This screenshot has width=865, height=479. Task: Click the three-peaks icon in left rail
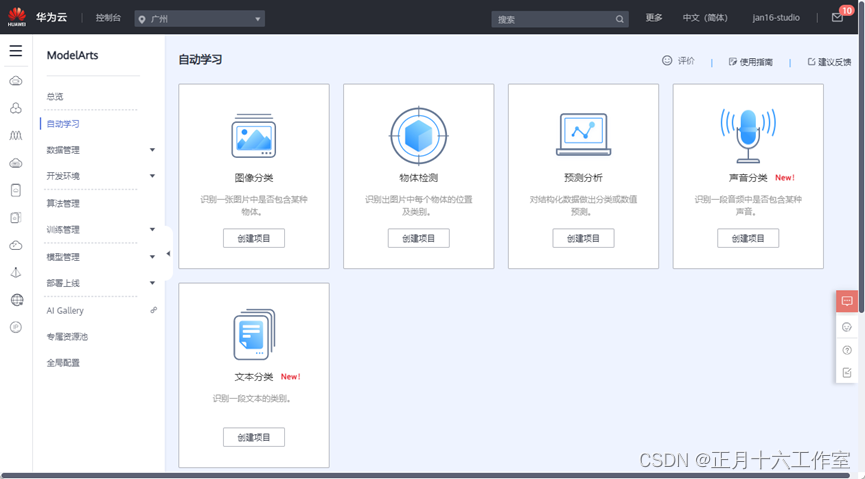click(x=16, y=135)
